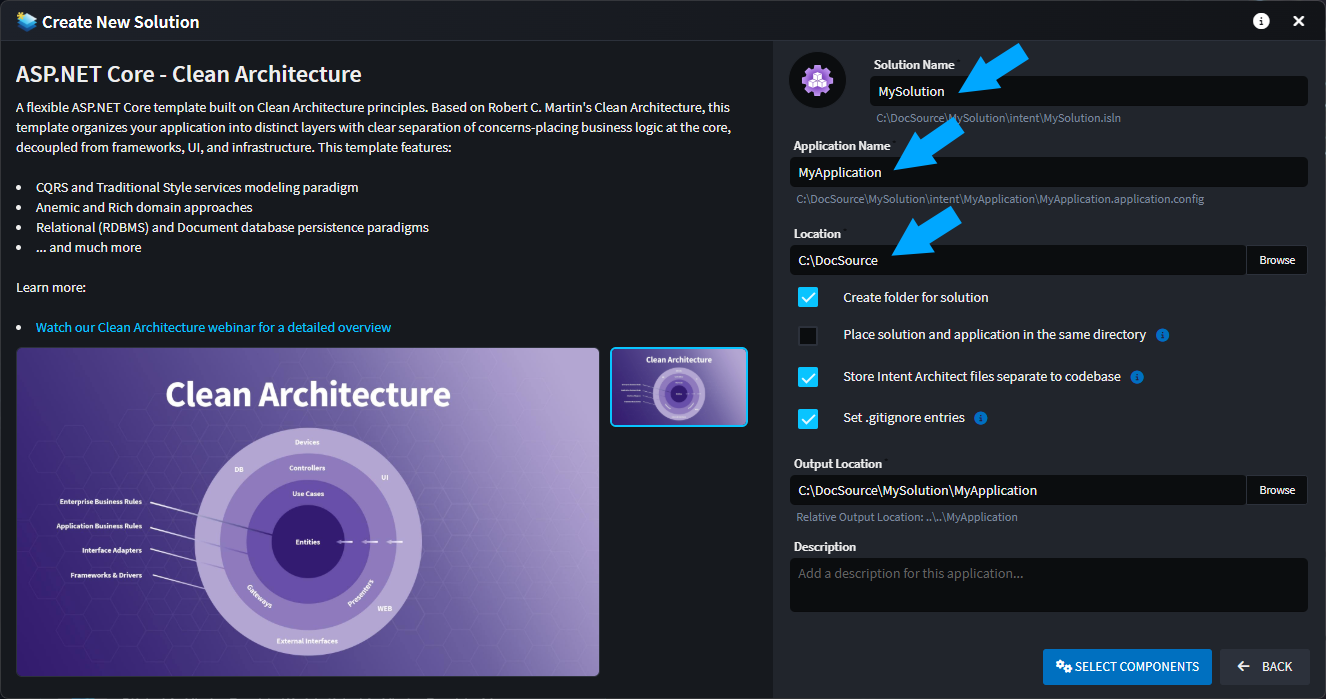The height and width of the screenshot is (699, 1326).
Task: Click the solution path text MySolution.isln
Action: pos(999,118)
